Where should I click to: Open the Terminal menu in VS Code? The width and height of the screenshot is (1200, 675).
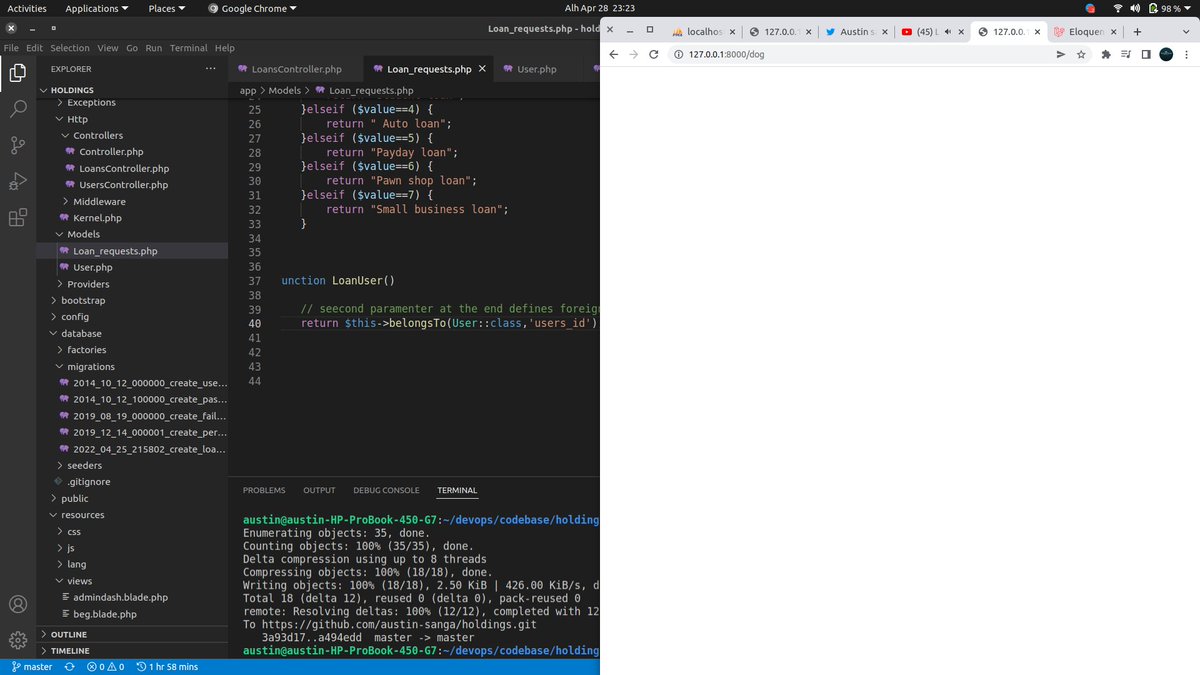(188, 48)
